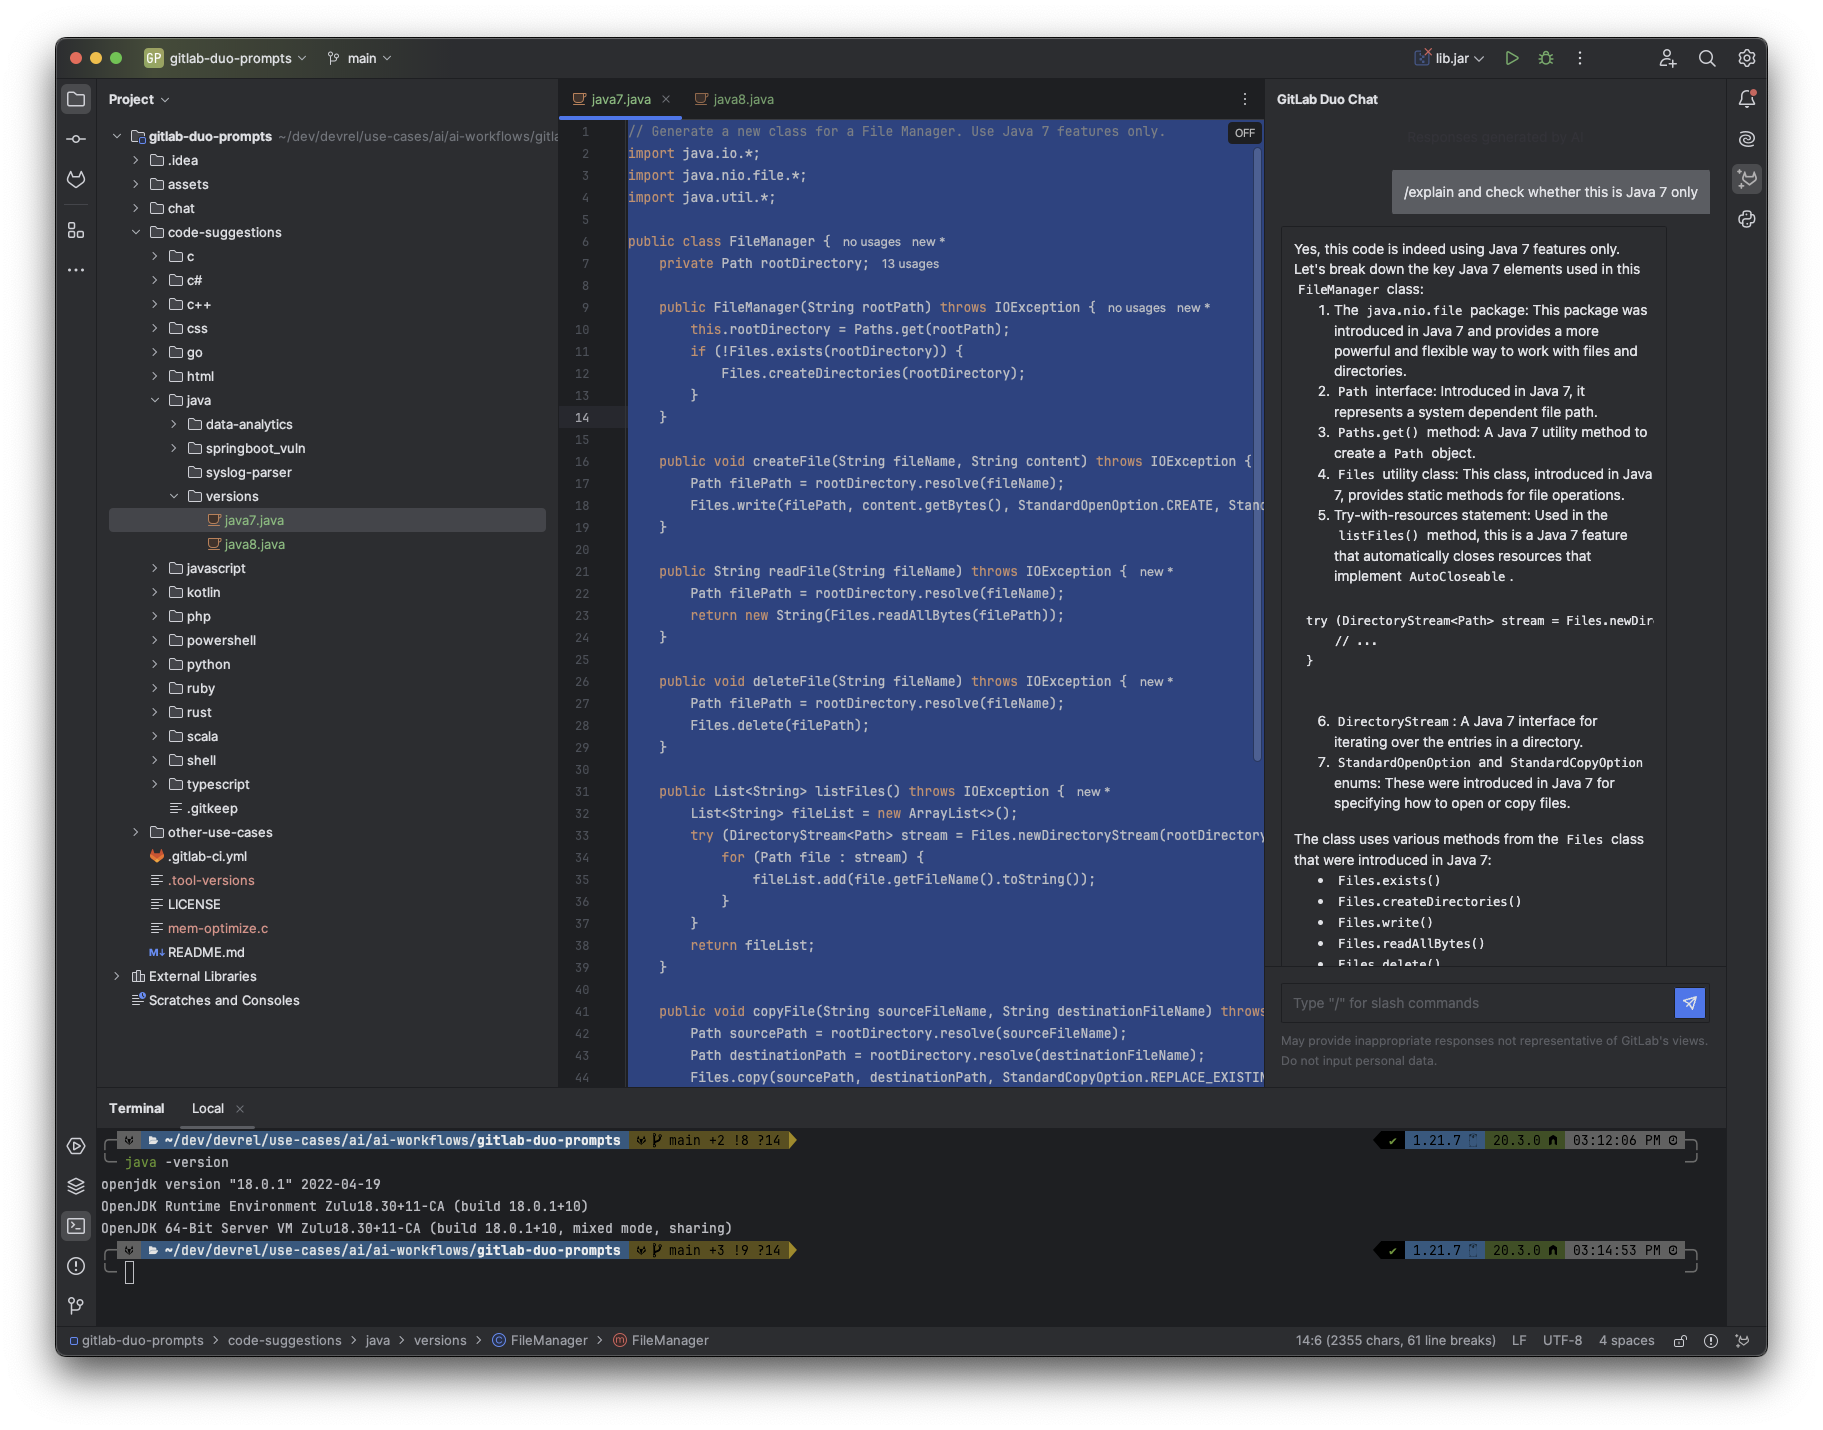Switch to the java8.java editor tab
Screen dimensions: 1823x1430
click(742, 99)
